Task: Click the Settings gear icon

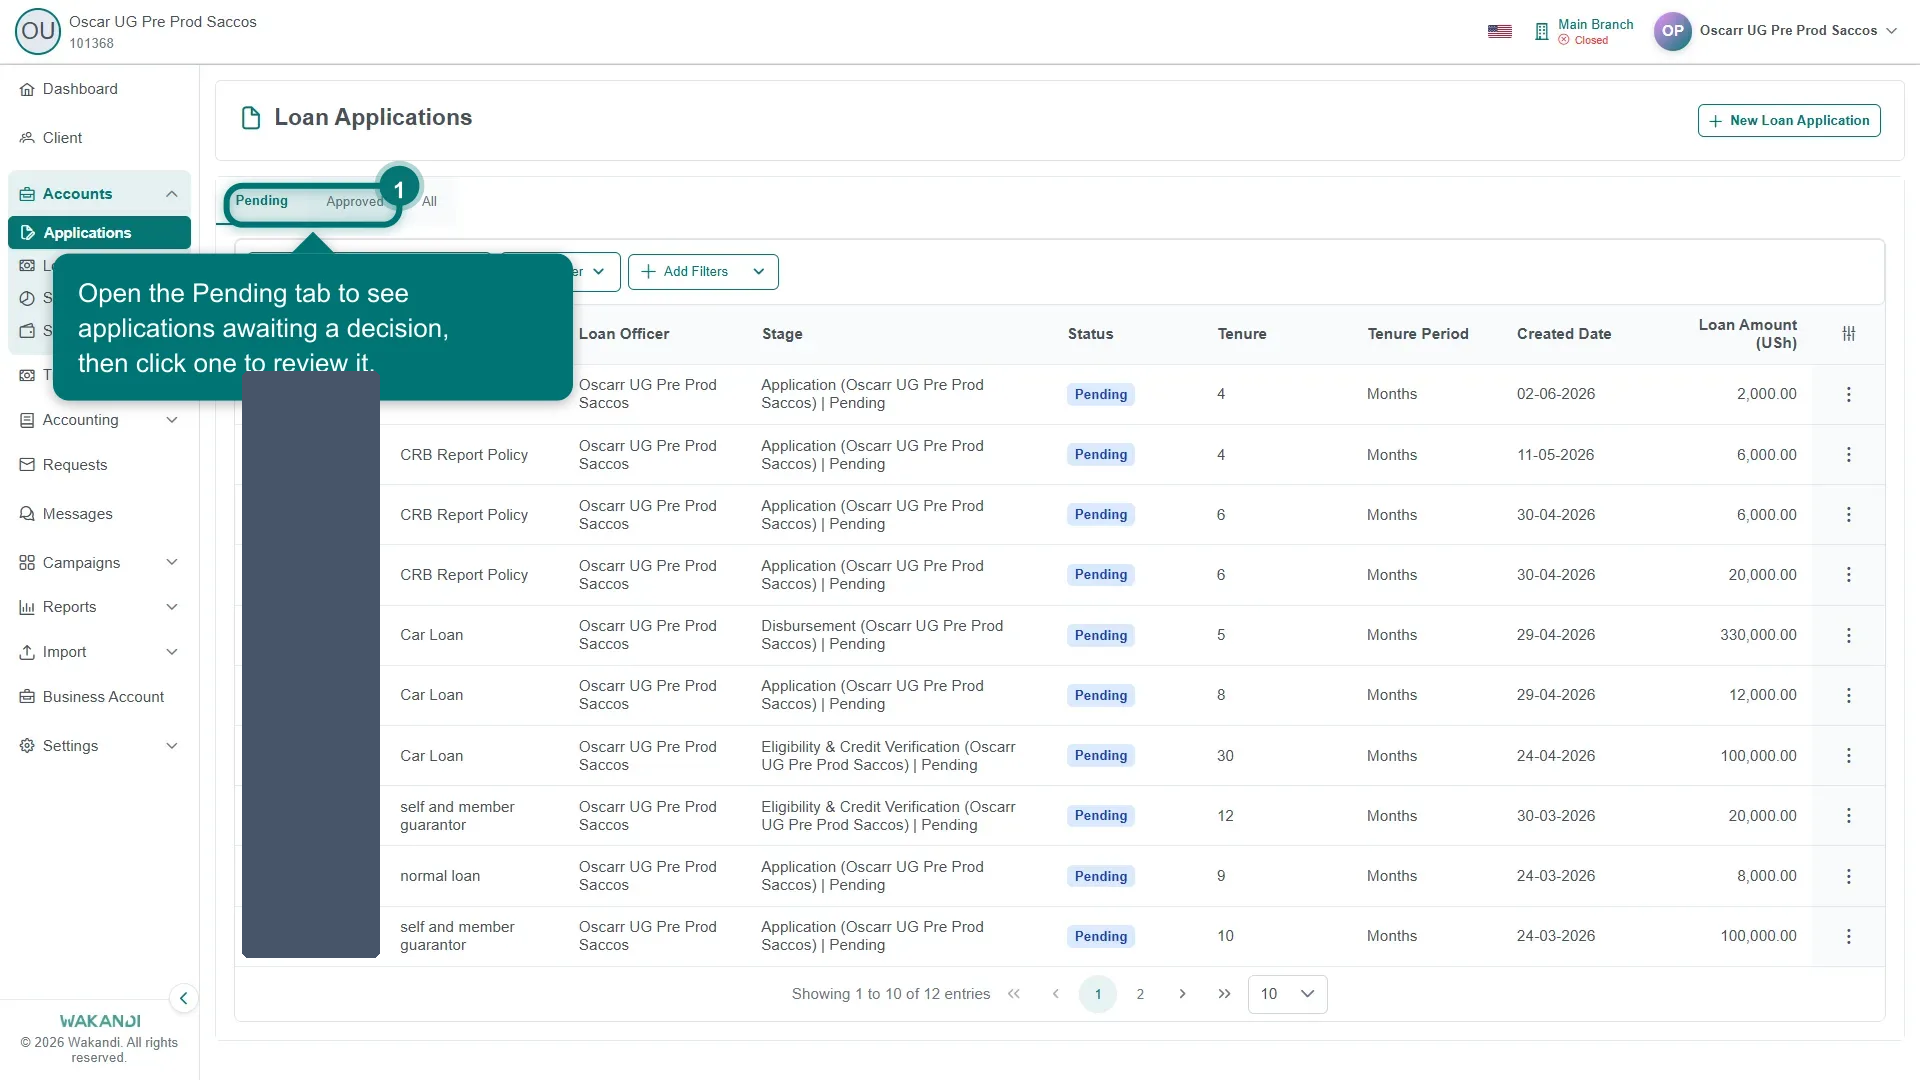Action: 27,746
